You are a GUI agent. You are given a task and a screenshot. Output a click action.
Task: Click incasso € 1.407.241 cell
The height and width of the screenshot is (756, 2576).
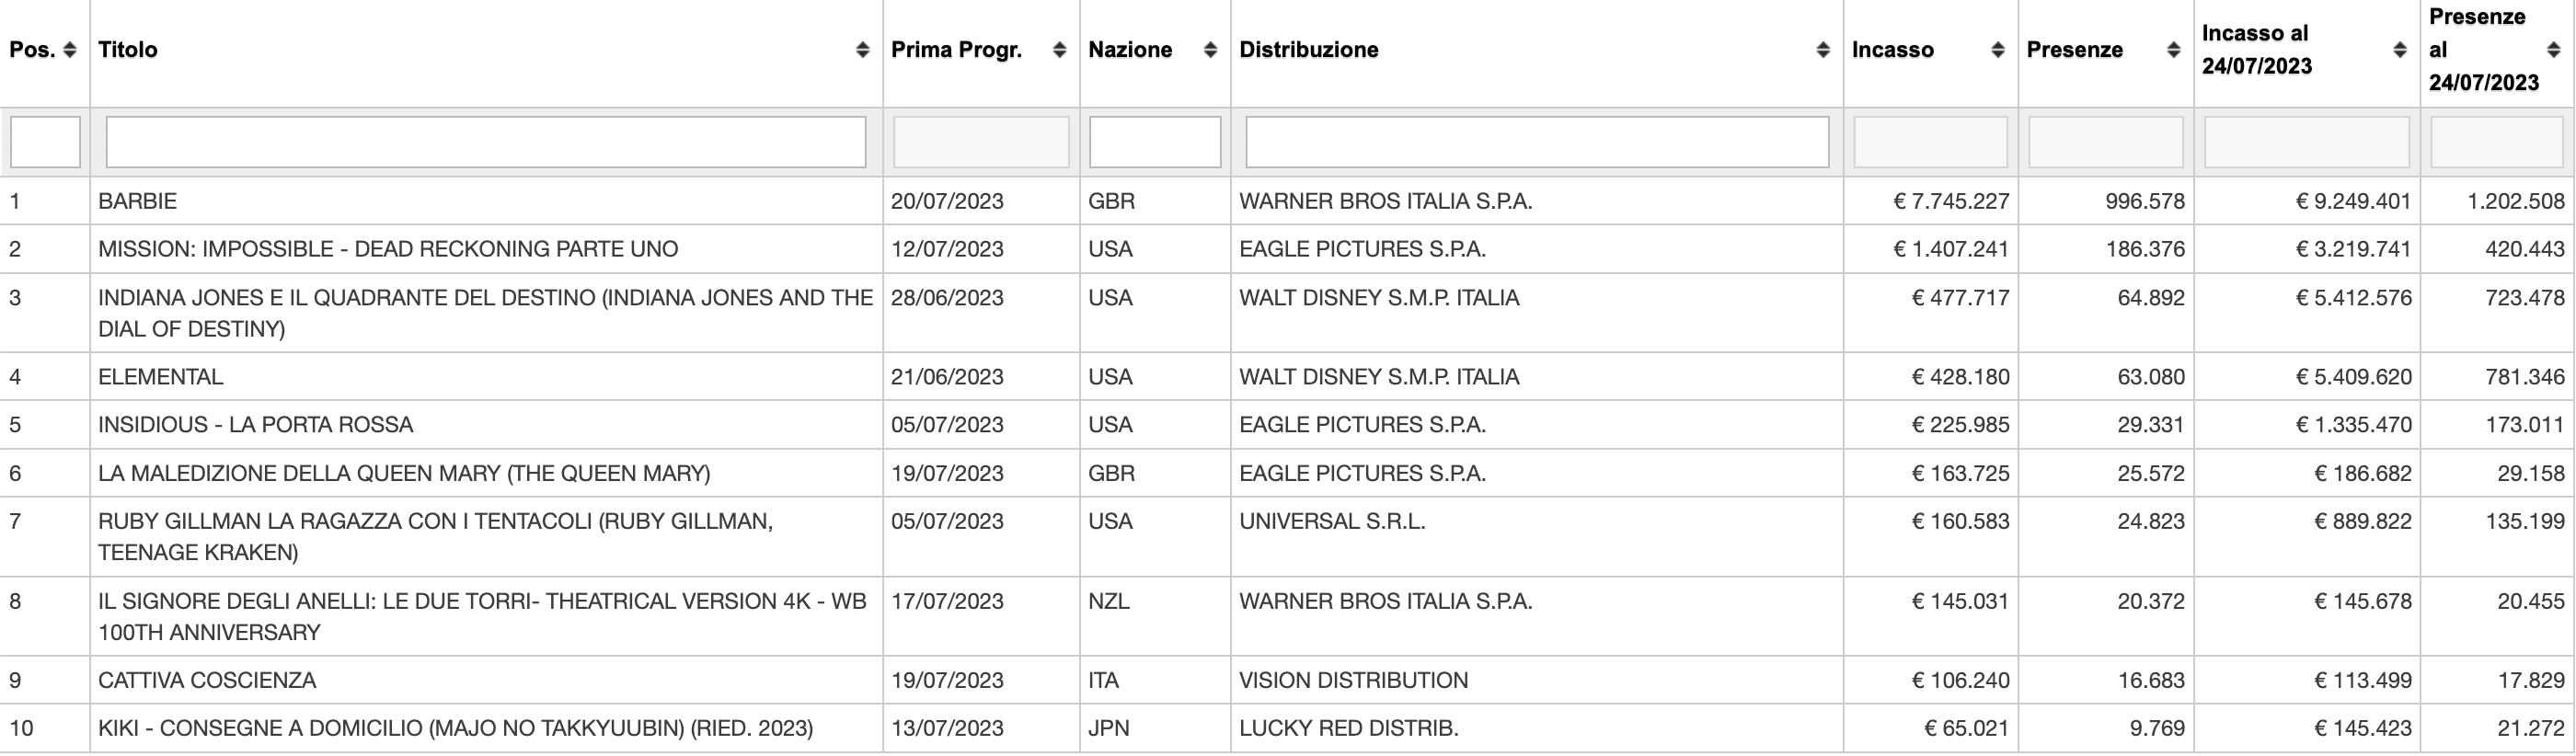1951,249
